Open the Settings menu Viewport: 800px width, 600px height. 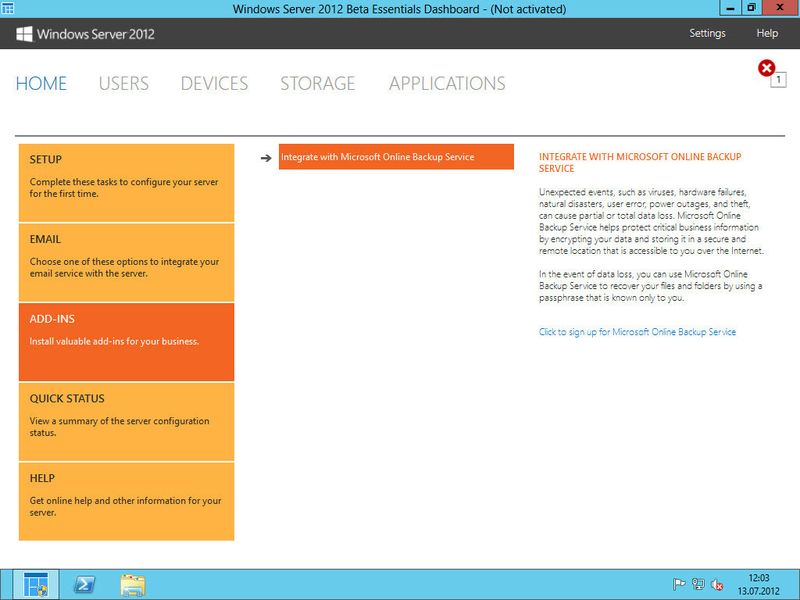tap(709, 33)
